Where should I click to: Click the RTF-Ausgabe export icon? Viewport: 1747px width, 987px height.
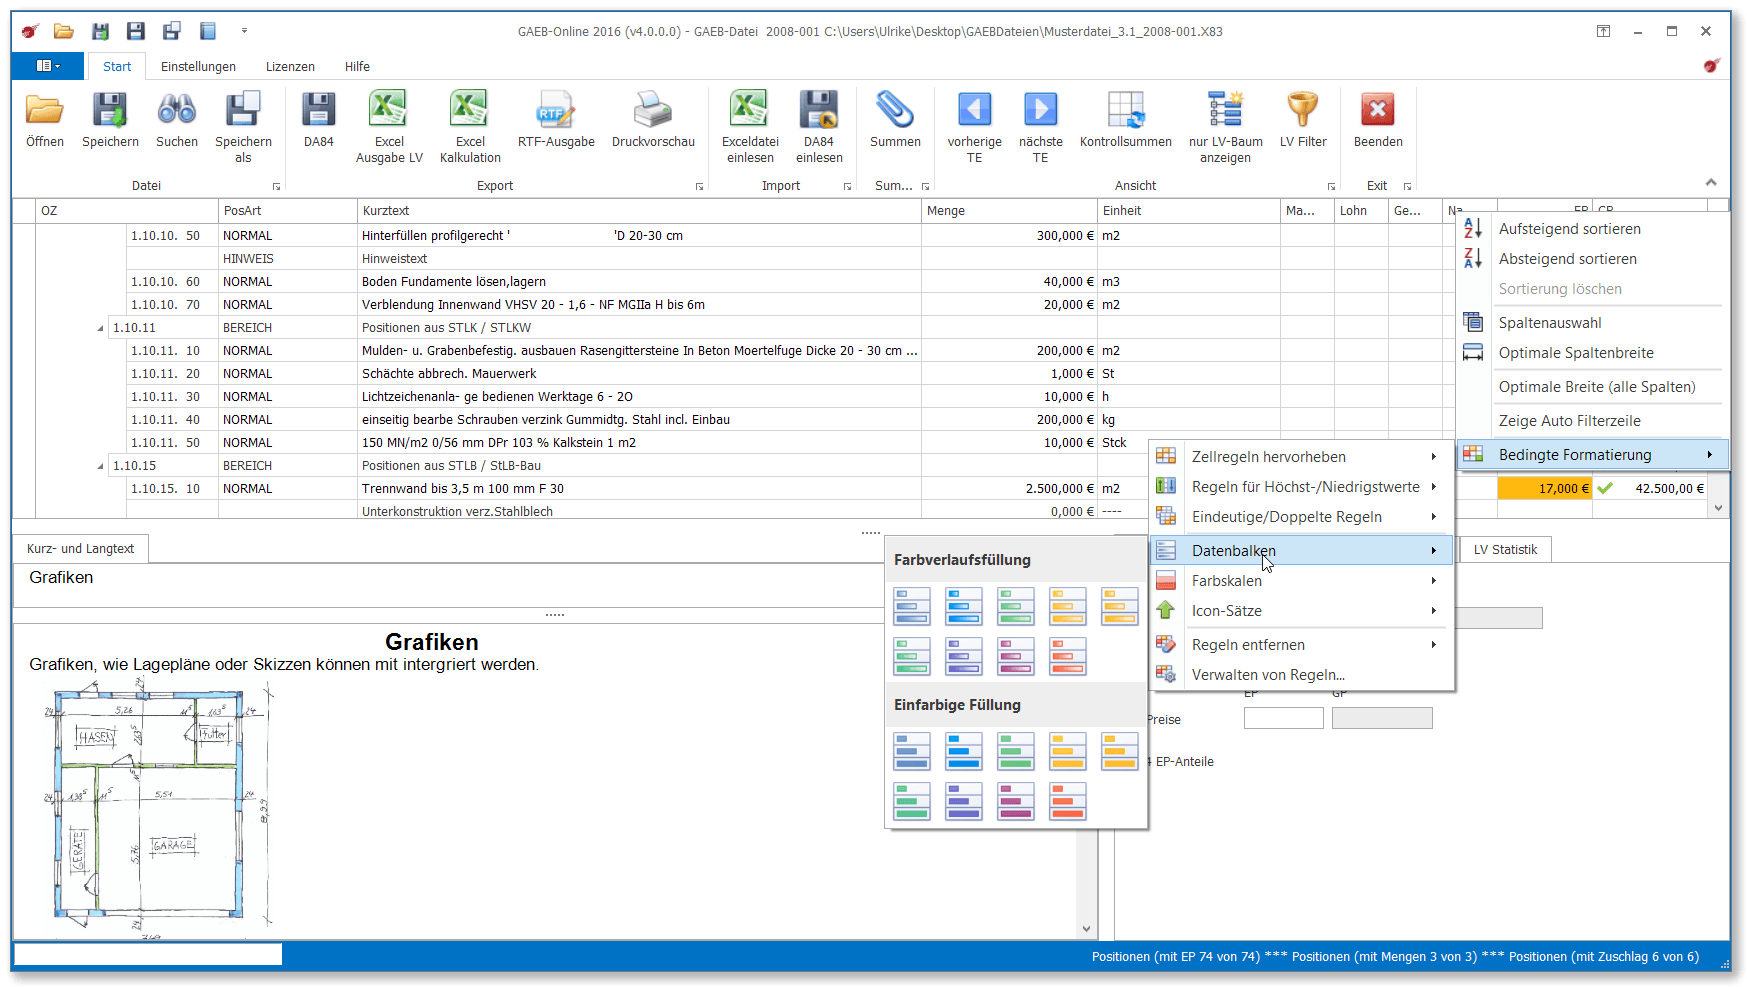tap(555, 110)
